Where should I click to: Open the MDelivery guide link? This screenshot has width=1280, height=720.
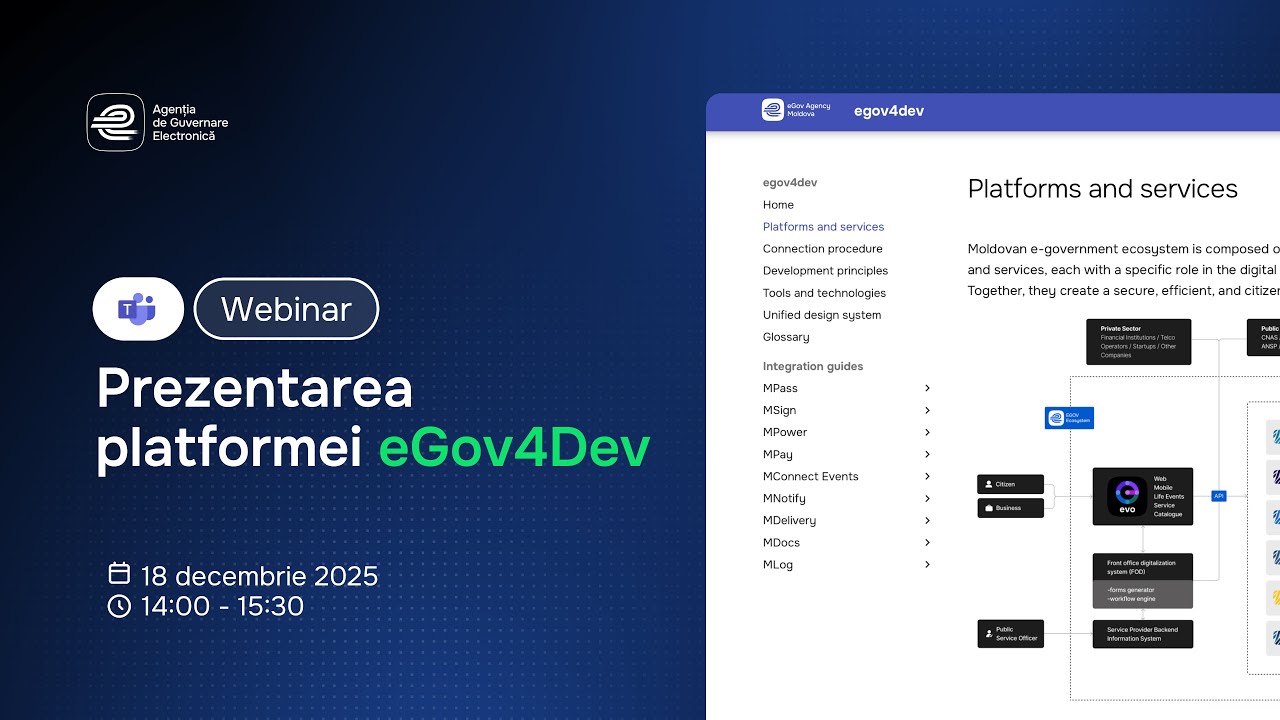[x=789, y=520]
